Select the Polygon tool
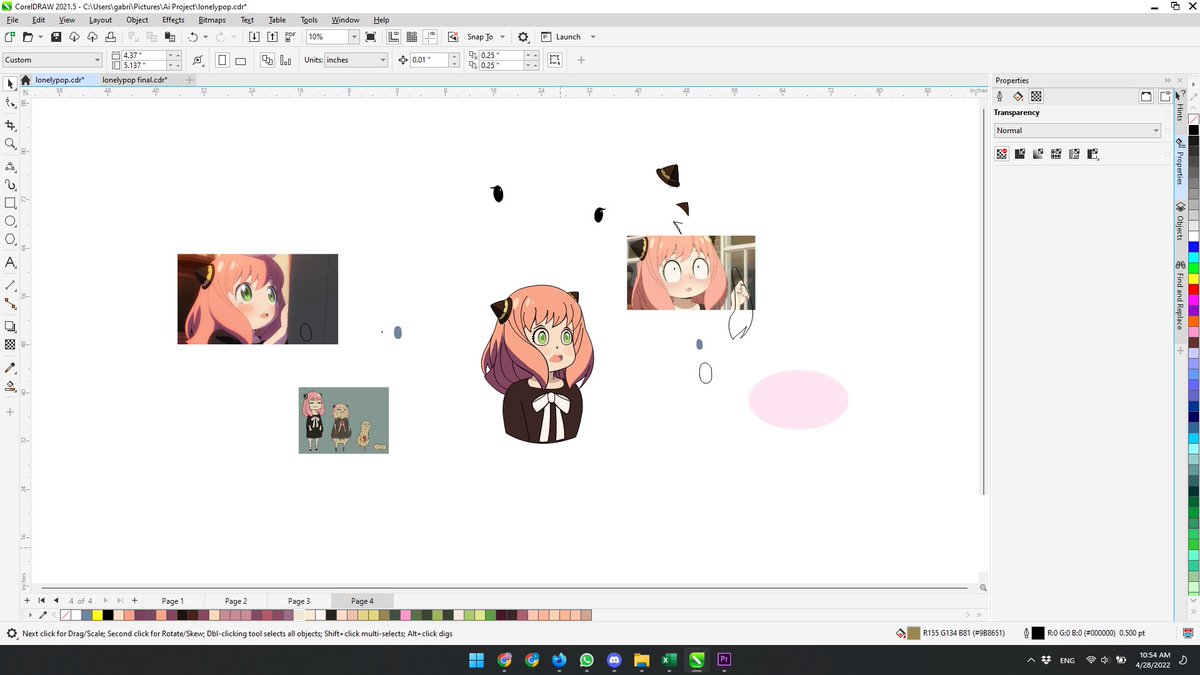This screenshot has width=1200, height=675. click(x=10, y=239)
